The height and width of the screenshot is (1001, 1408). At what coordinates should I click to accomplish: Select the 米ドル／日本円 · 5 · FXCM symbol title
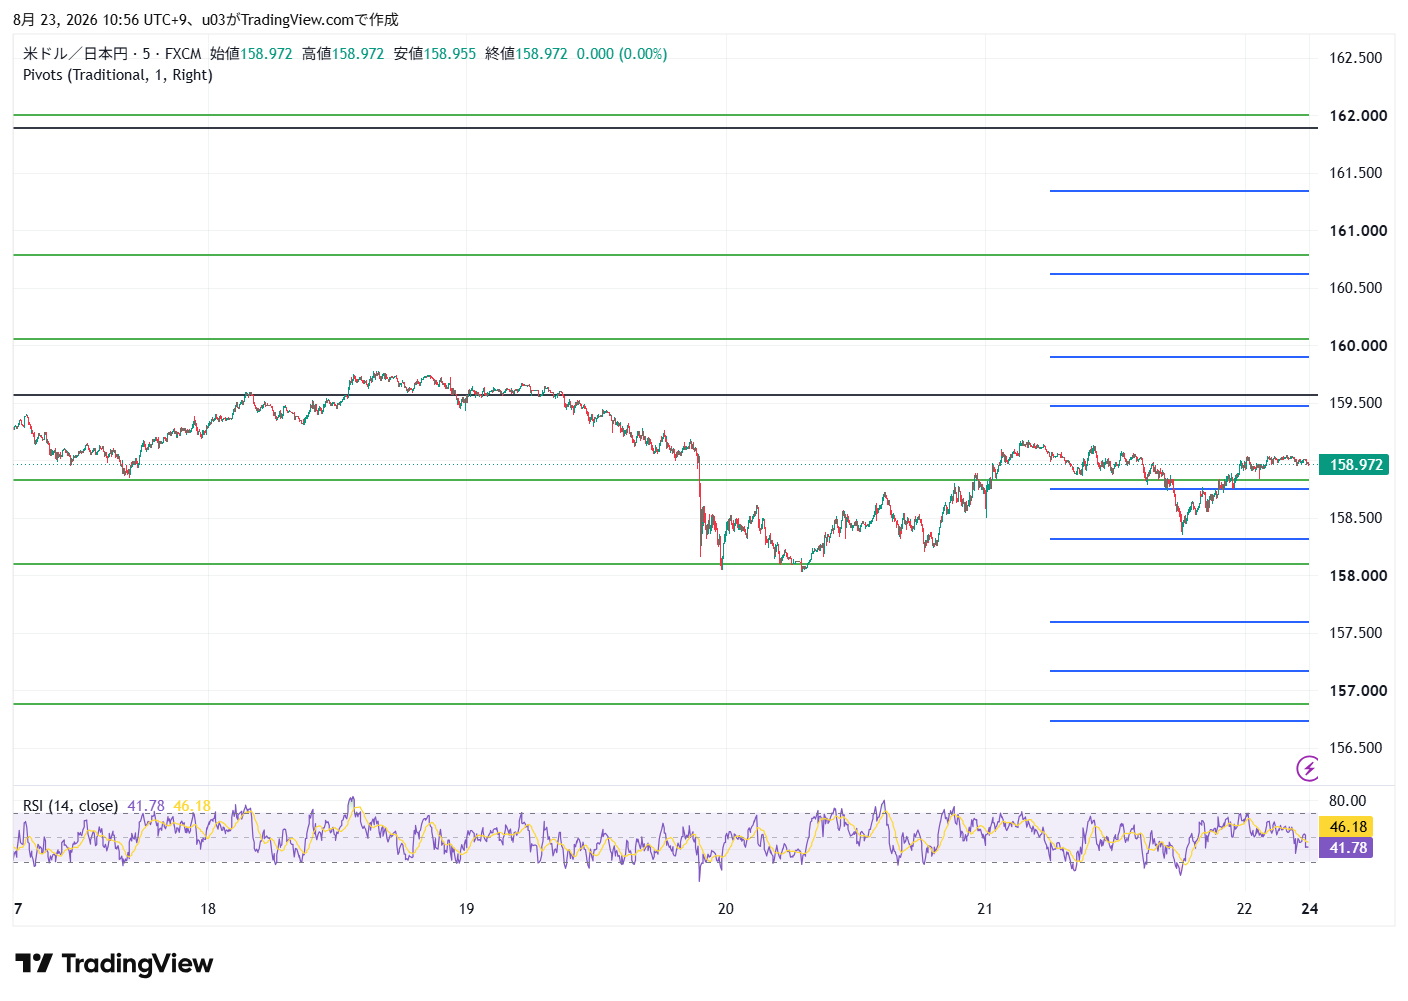pyautogui.click(x=112, y=54)
